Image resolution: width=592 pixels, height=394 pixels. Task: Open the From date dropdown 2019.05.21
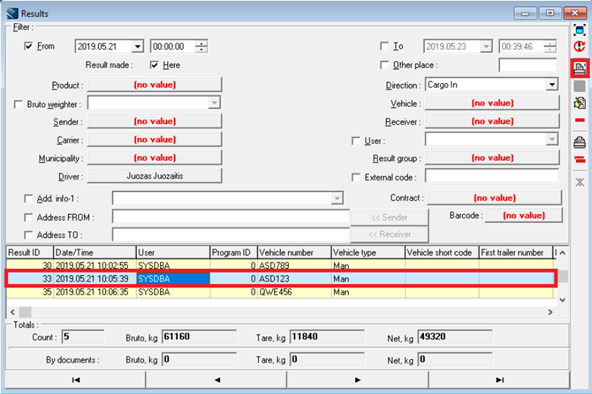pos(138,46)
